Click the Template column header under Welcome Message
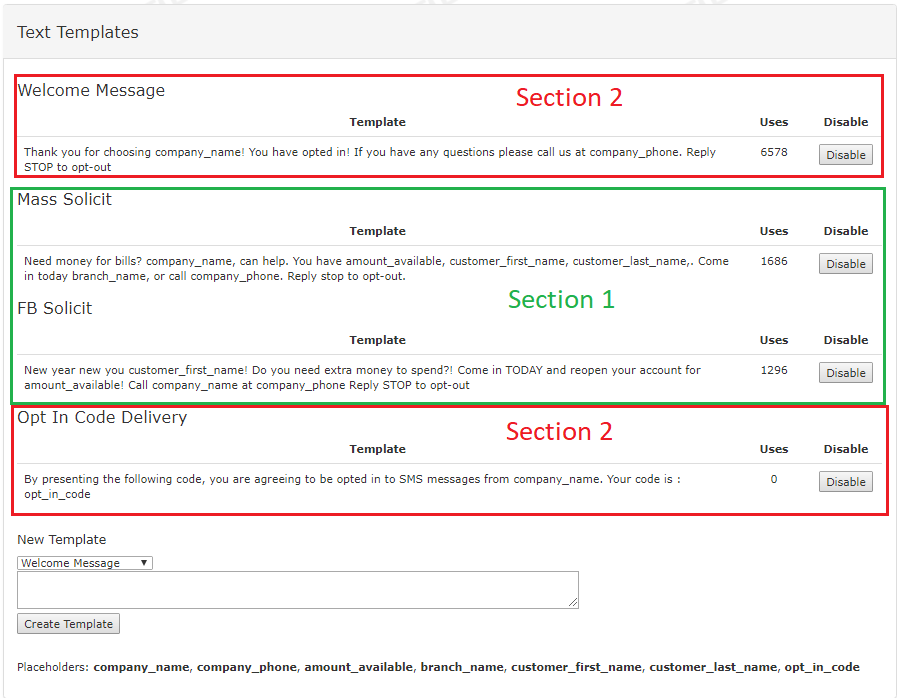The width and height of the screenshot is (897, 698). tap(378, 122)
